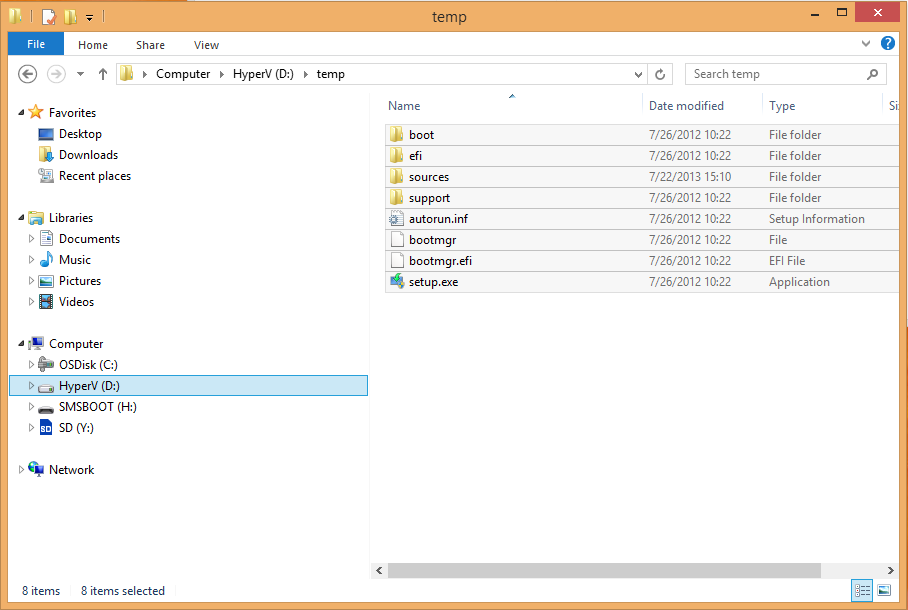The height and width of the screenshot is (610, 908).
Task: Select the Music library icon
Action: coord(46,260)
